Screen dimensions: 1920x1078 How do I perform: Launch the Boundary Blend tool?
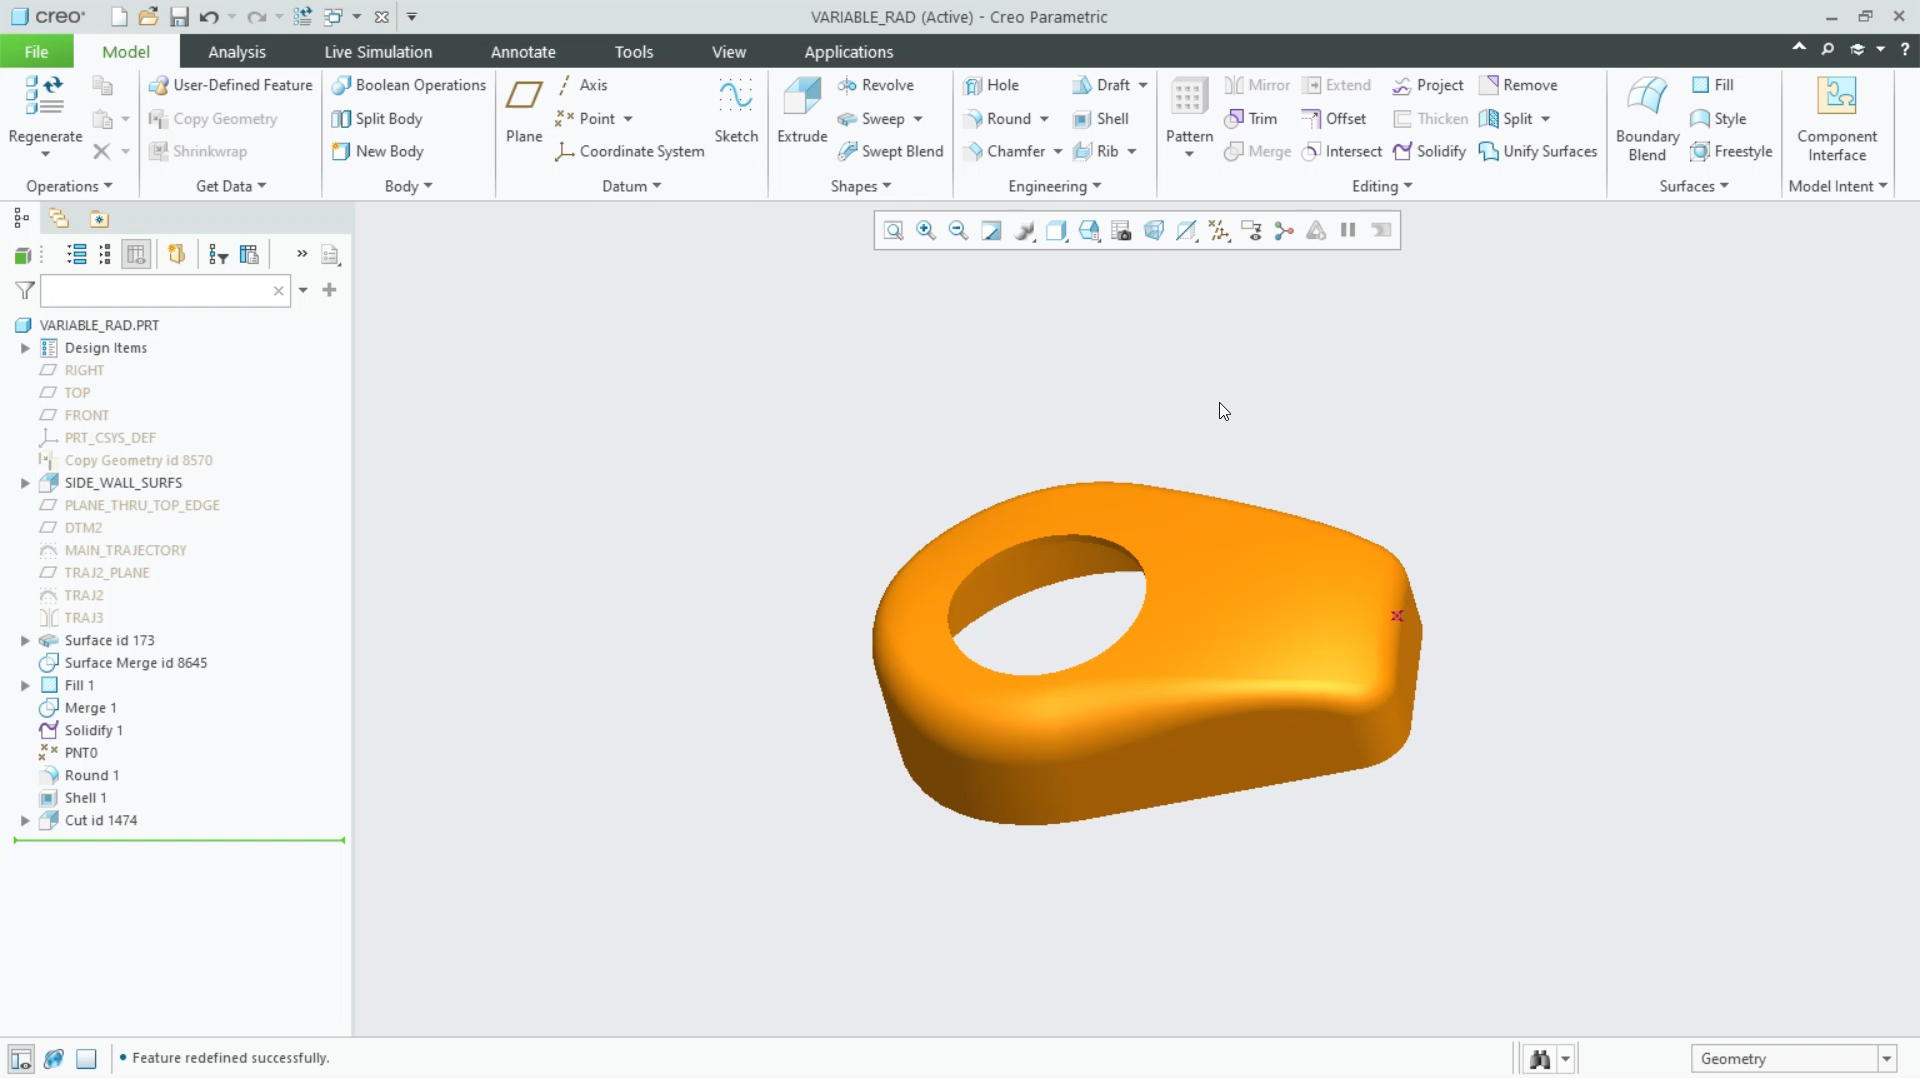1647,118
